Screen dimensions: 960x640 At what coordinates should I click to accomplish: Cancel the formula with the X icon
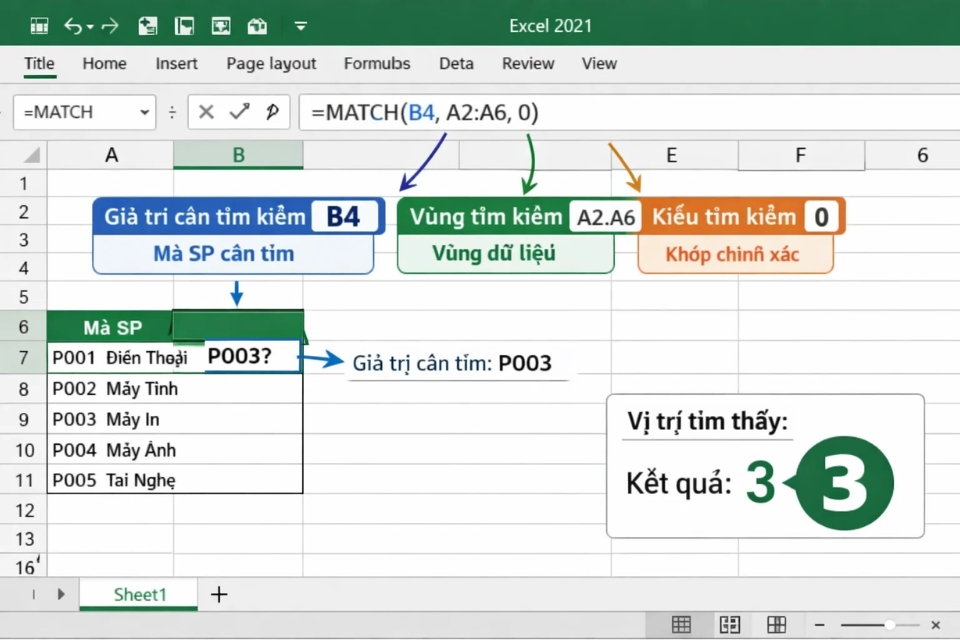coord(206,112)
